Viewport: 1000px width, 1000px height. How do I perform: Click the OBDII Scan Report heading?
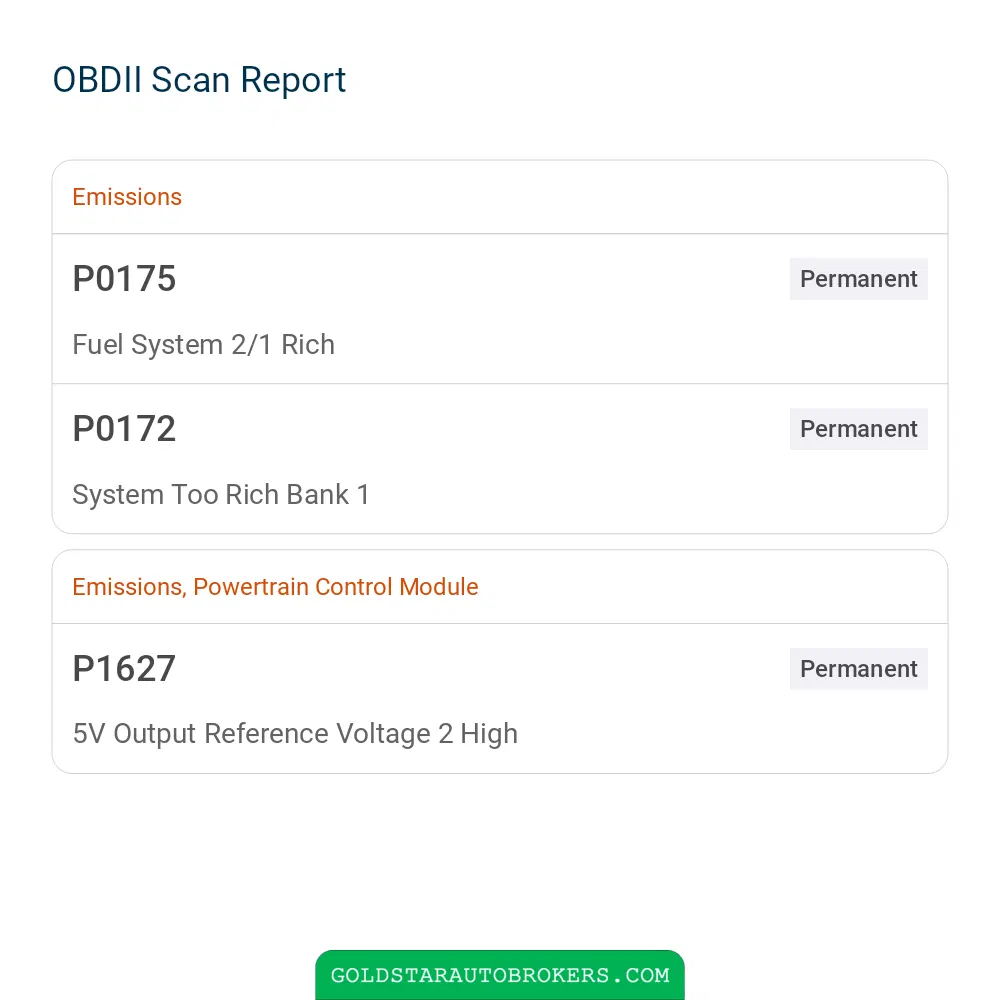point(199,80)
